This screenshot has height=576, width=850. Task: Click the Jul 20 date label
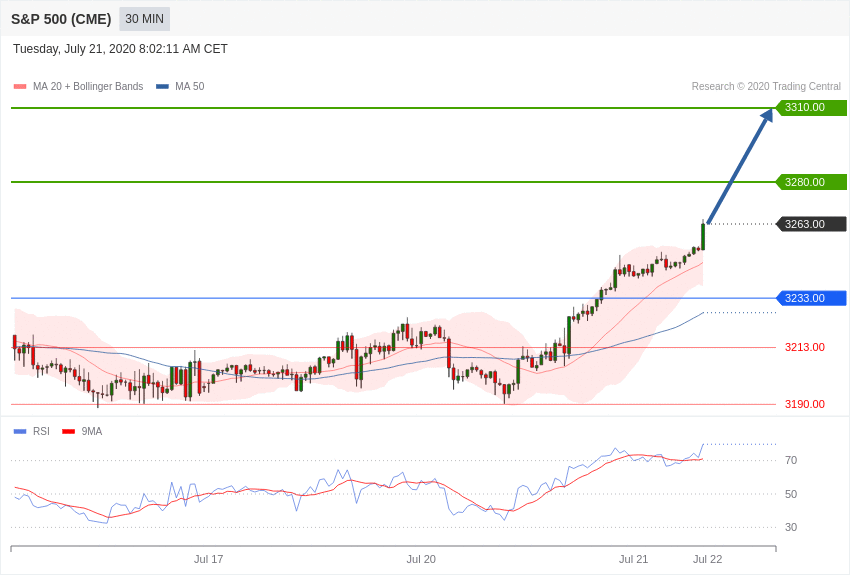click(421, 559)
